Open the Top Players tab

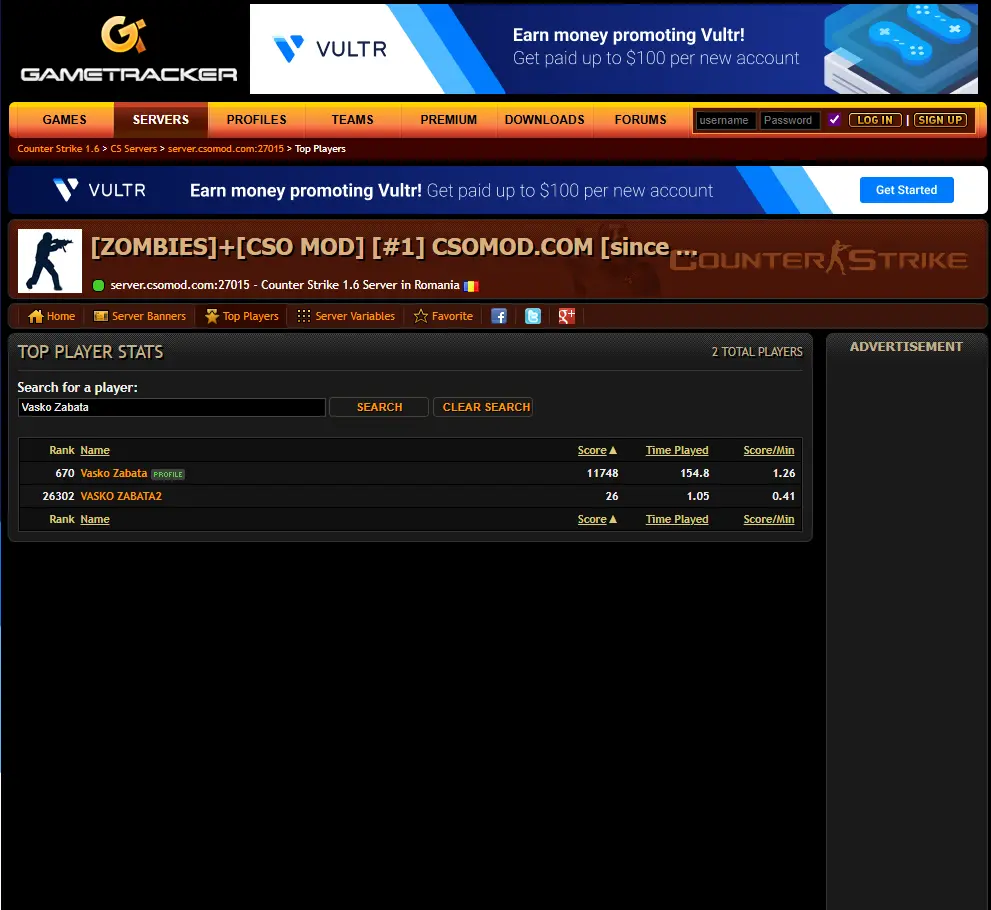pyautogui.click(x=250, y=316)
